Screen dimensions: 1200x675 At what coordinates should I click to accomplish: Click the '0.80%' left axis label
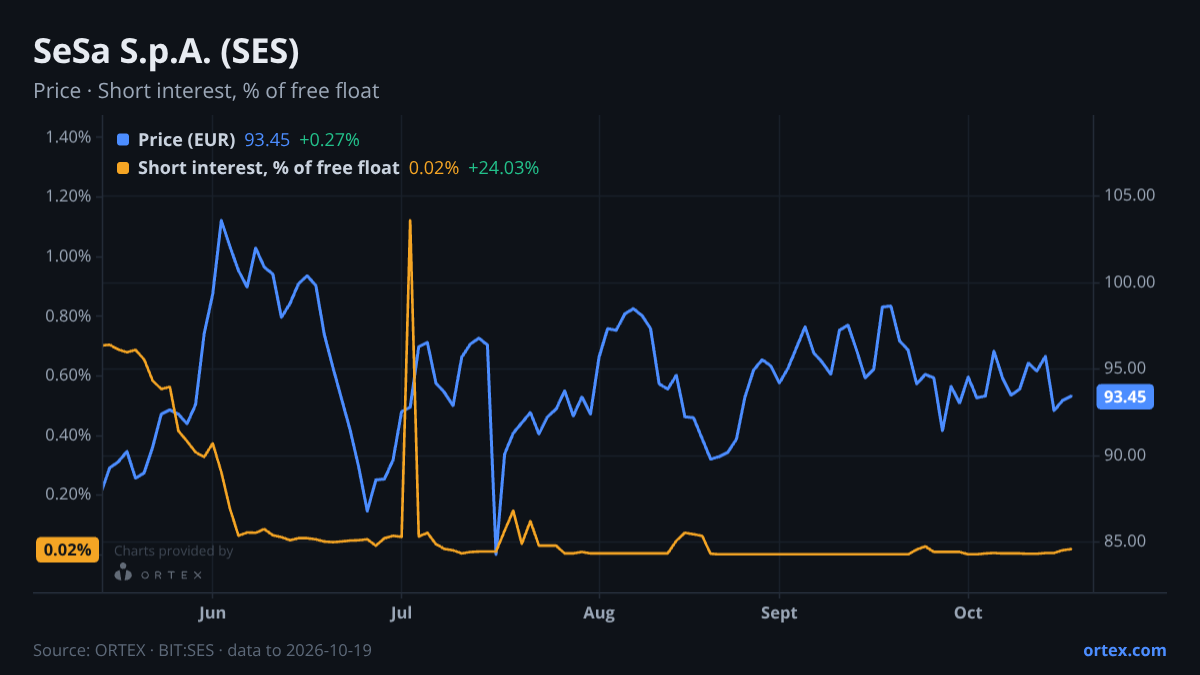coord(68,316)
